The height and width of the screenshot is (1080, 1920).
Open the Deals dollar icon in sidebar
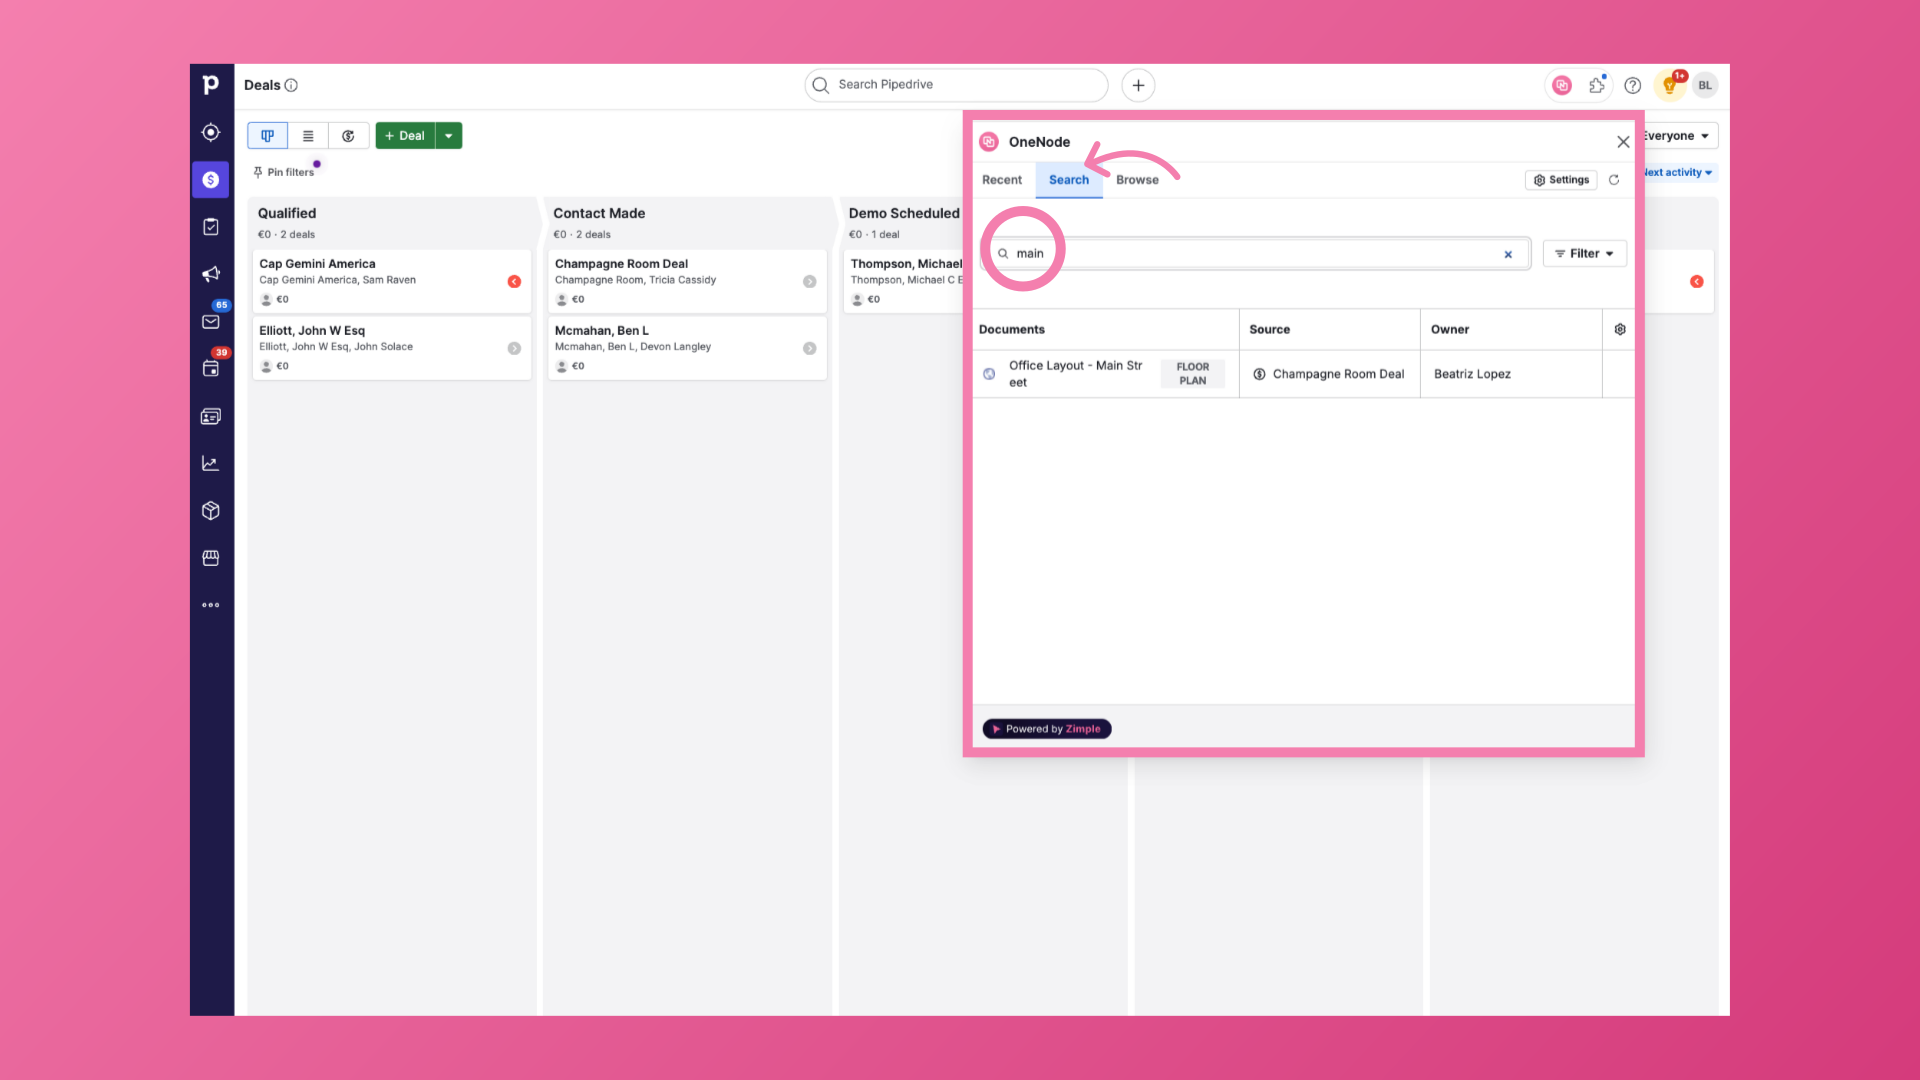coord(211,180)
